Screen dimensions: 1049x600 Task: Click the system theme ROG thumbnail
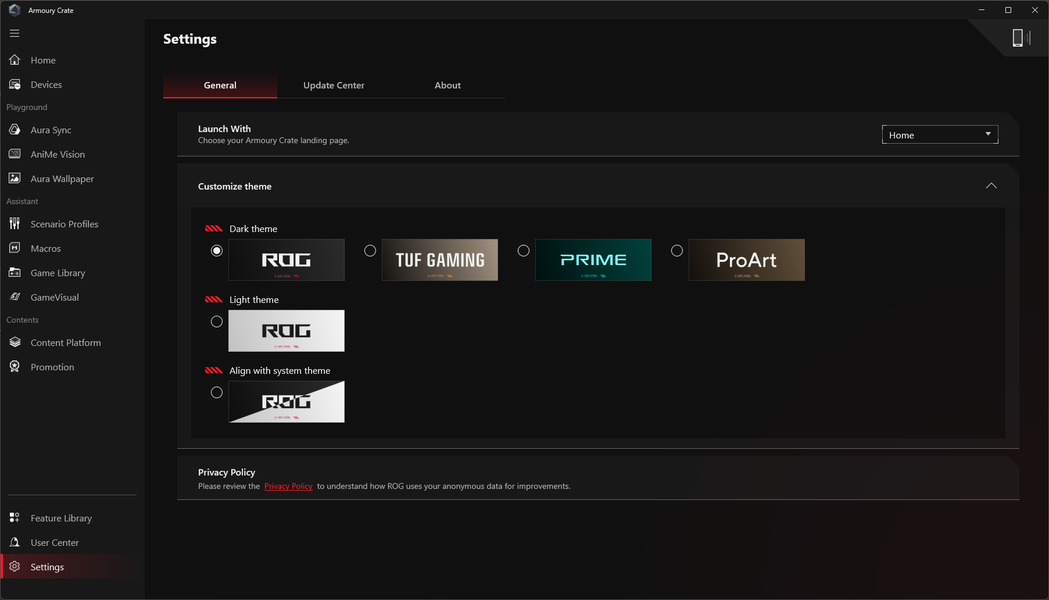pos(286,401)
